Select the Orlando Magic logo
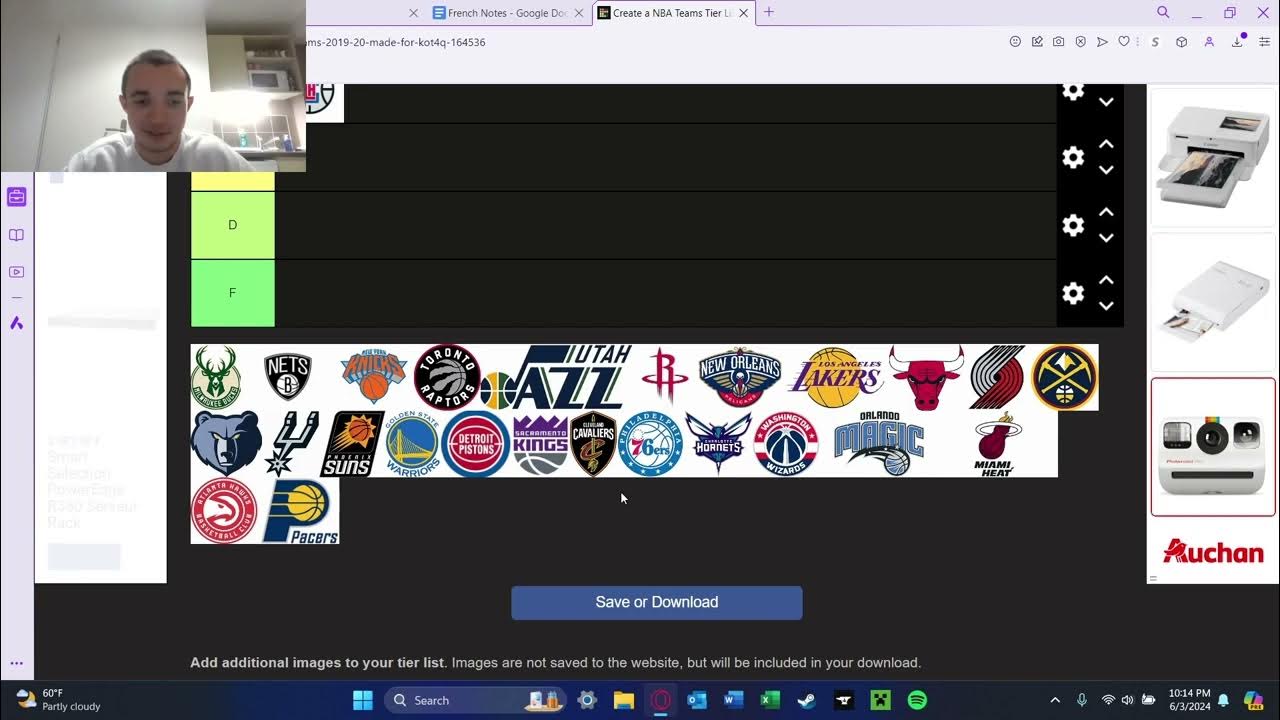Image resolution: width=1280 pixels, height=720 pixels. click(880, 443)
